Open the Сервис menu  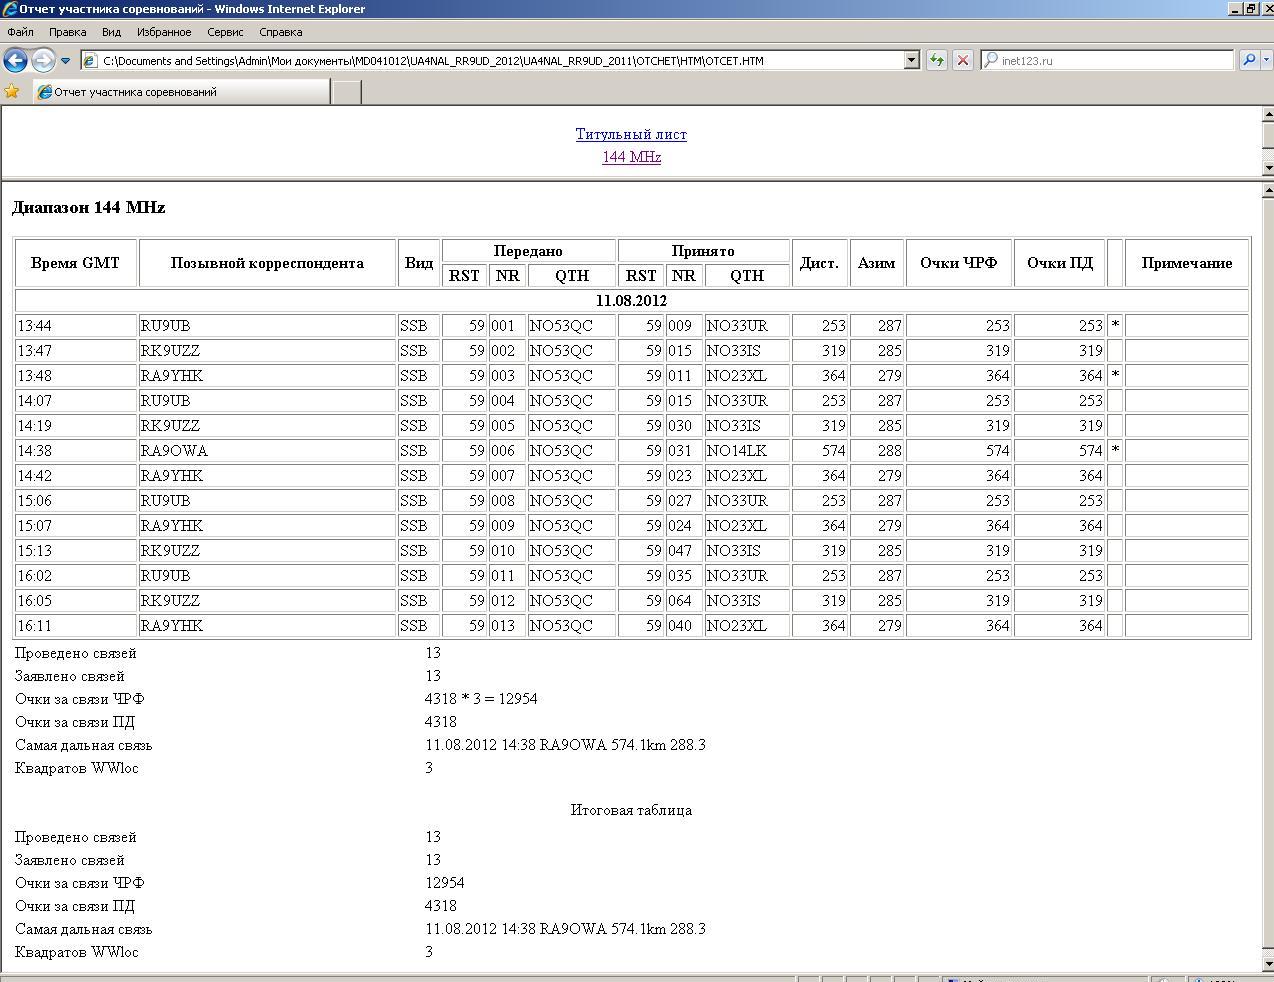click(x=225, y=32)
